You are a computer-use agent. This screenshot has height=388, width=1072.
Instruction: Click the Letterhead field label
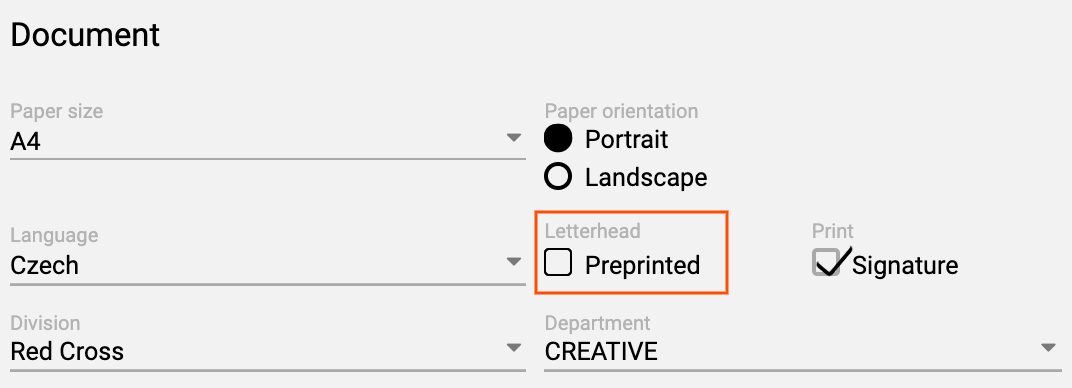pyautogui.click(x=593, y=231)
